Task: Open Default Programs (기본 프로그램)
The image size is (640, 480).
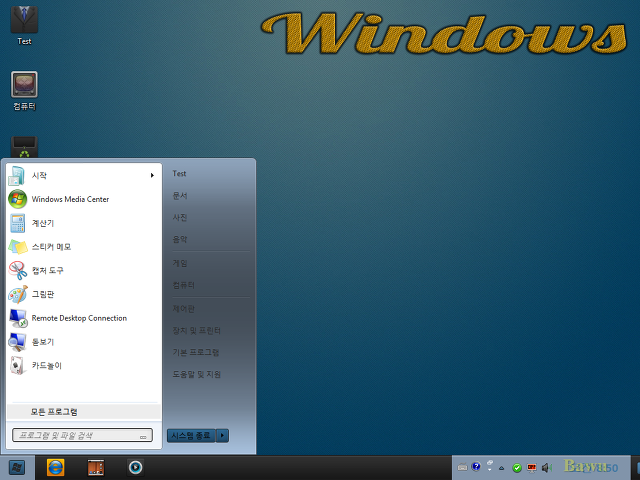Action: point(196,352)
